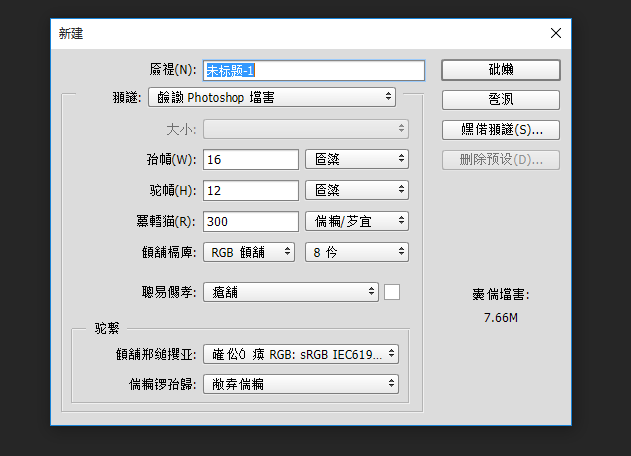Open the sRGB IEC619 color profile dropdown

[301, 354]
